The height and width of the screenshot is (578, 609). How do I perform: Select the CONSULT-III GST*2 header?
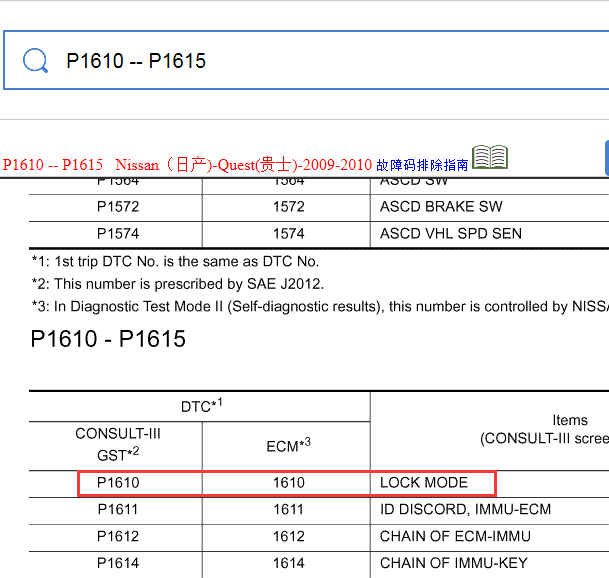pos(118,444)
